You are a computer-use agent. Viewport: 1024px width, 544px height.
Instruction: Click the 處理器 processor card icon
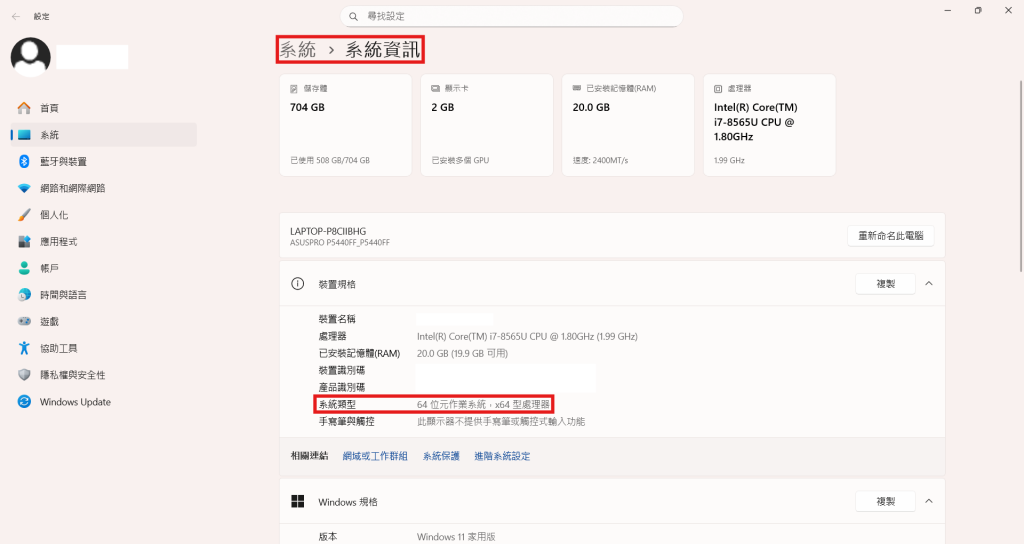pos(718,88)
